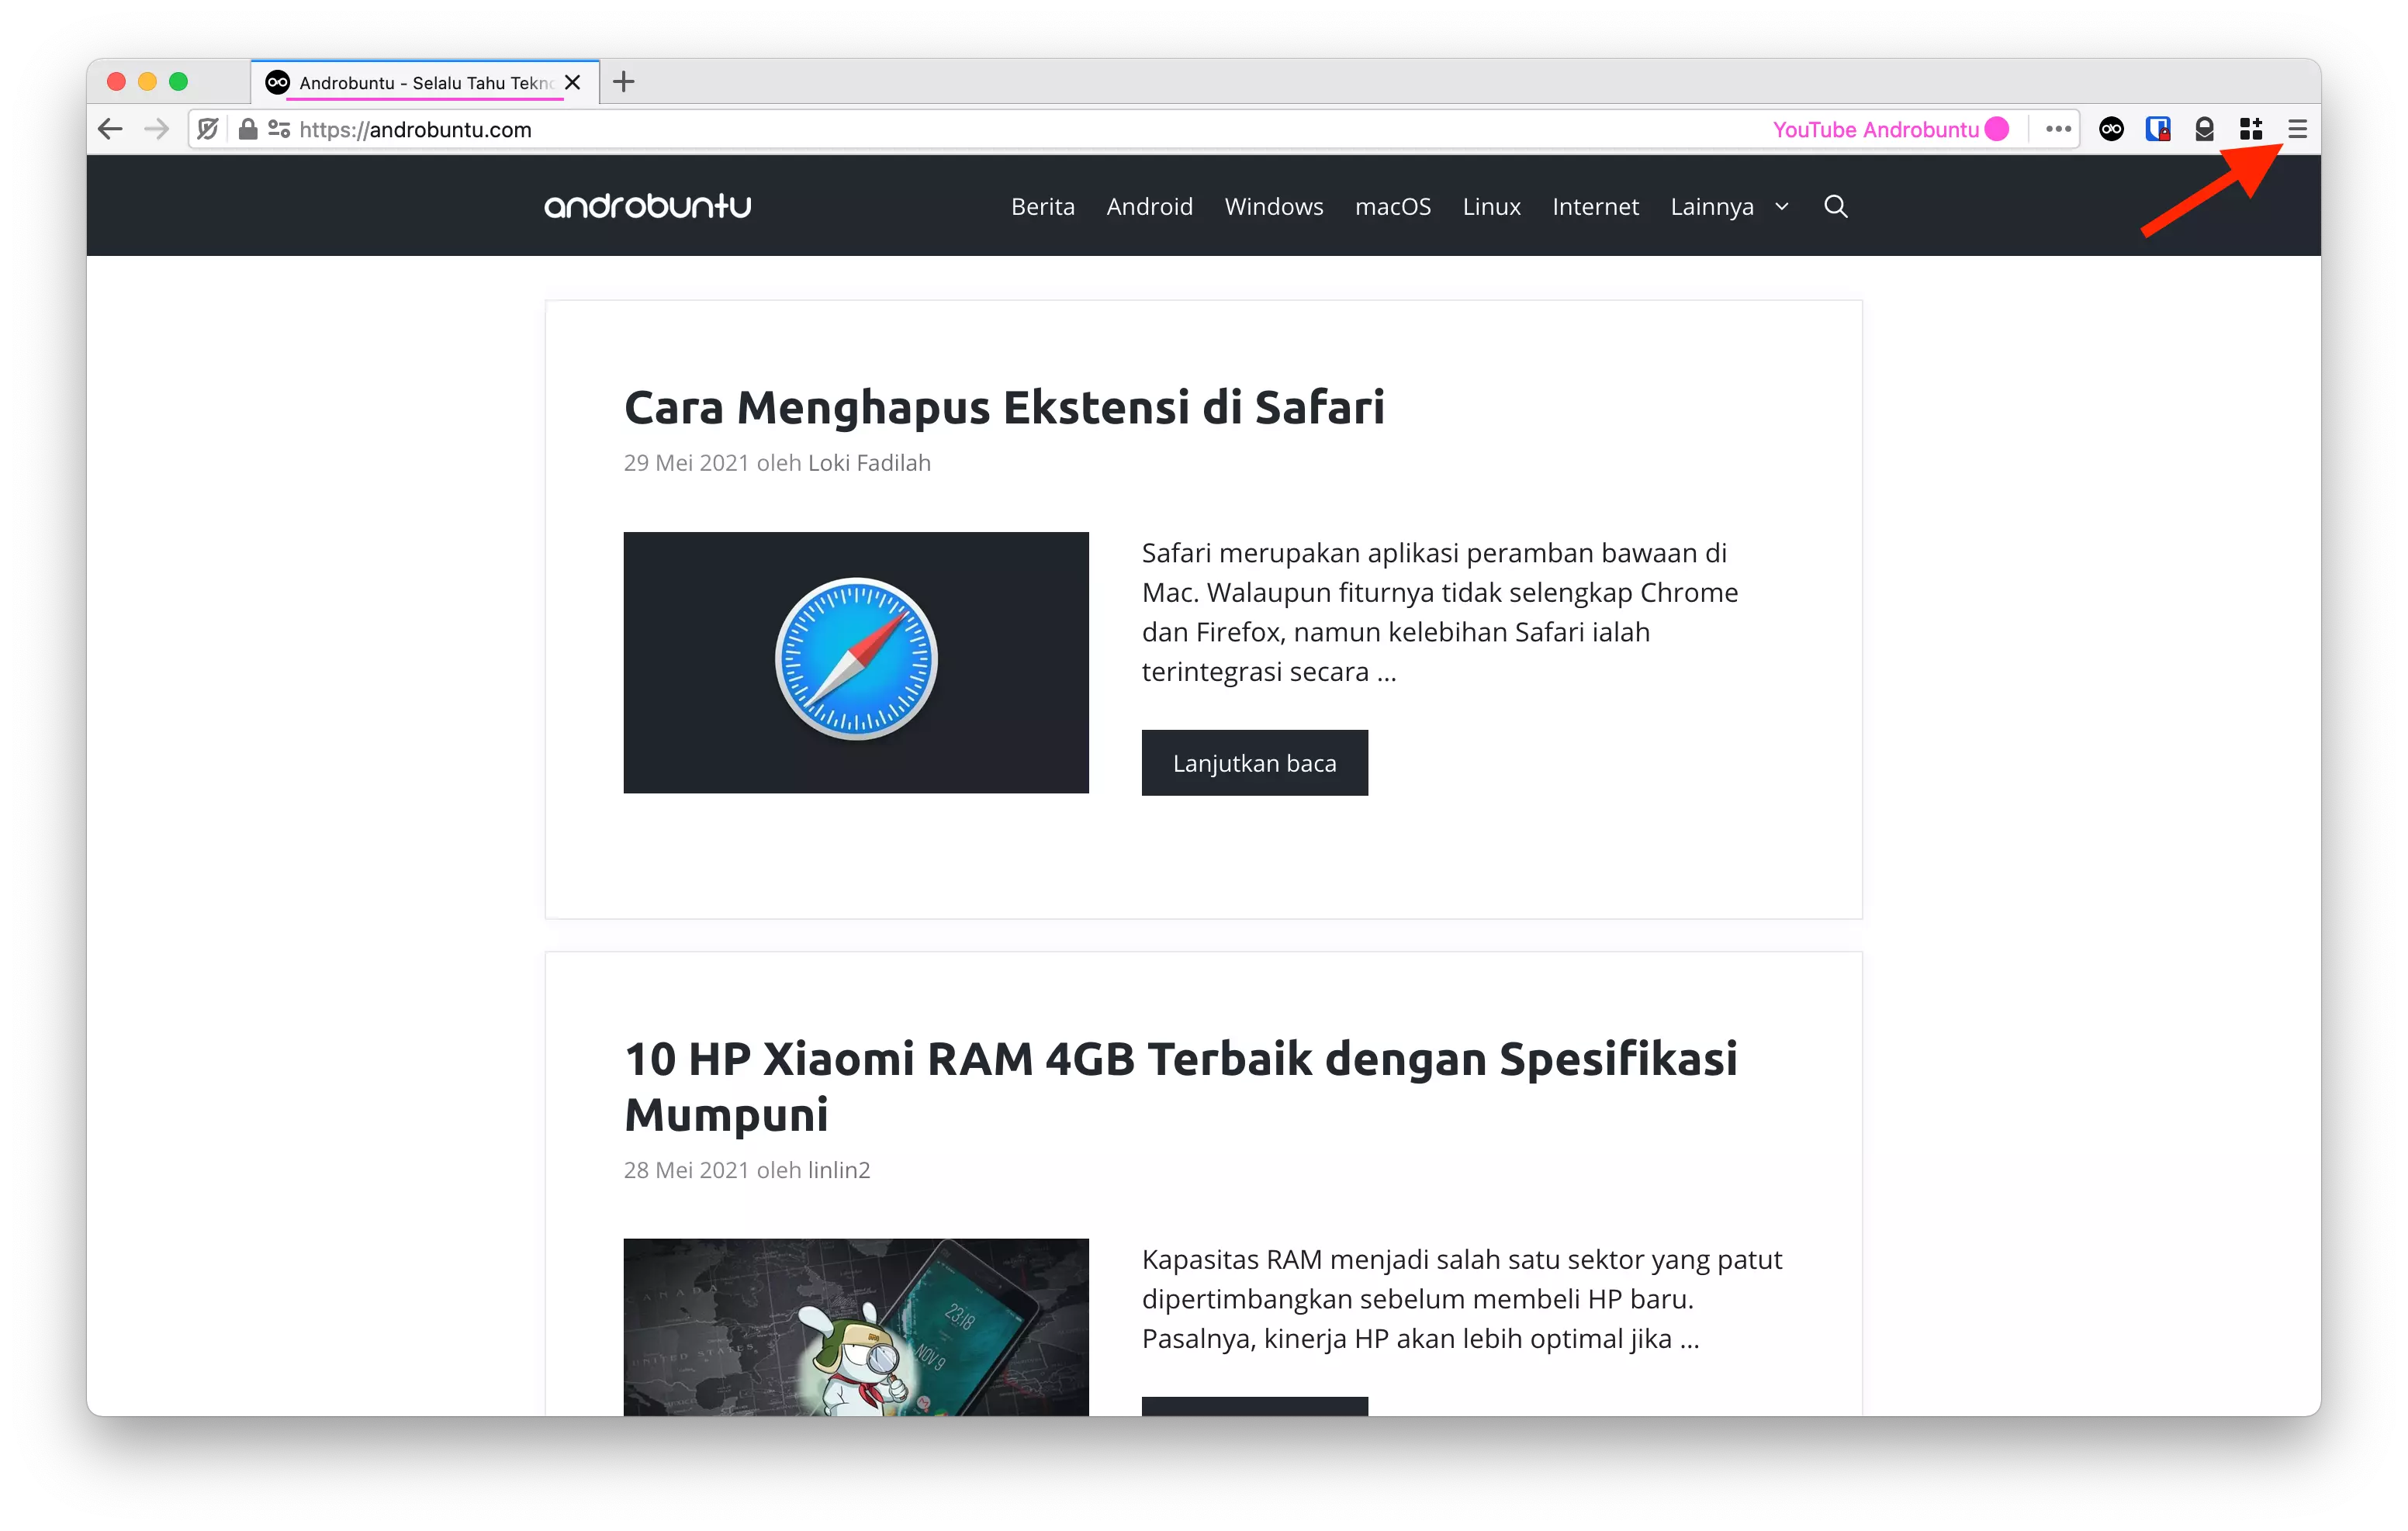Expand the Lainnya dropdown menu
2408x1531 pixels.
(x=1730, y=206)
